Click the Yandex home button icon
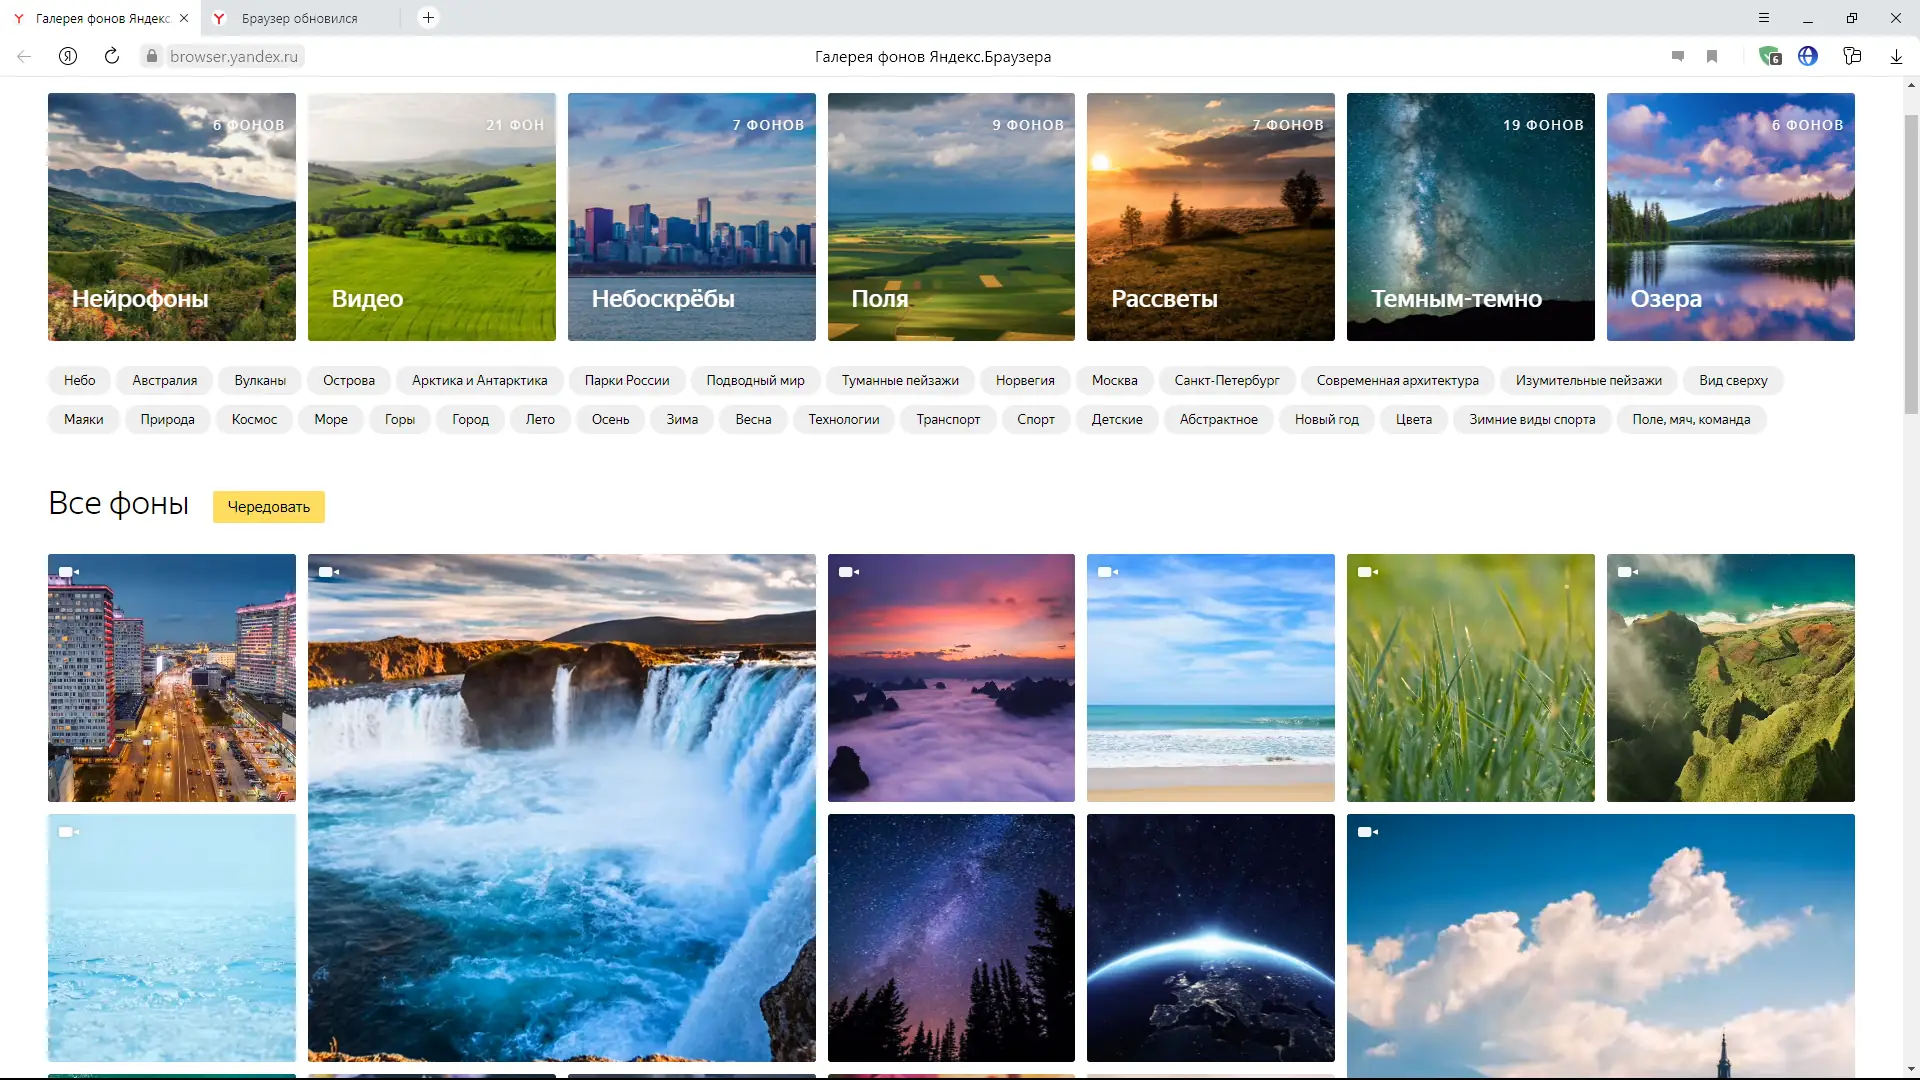 tap(68, 57)
